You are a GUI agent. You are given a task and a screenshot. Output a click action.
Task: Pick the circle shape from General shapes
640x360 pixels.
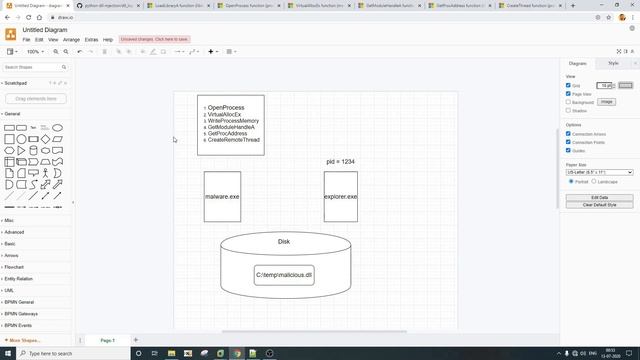21,139
